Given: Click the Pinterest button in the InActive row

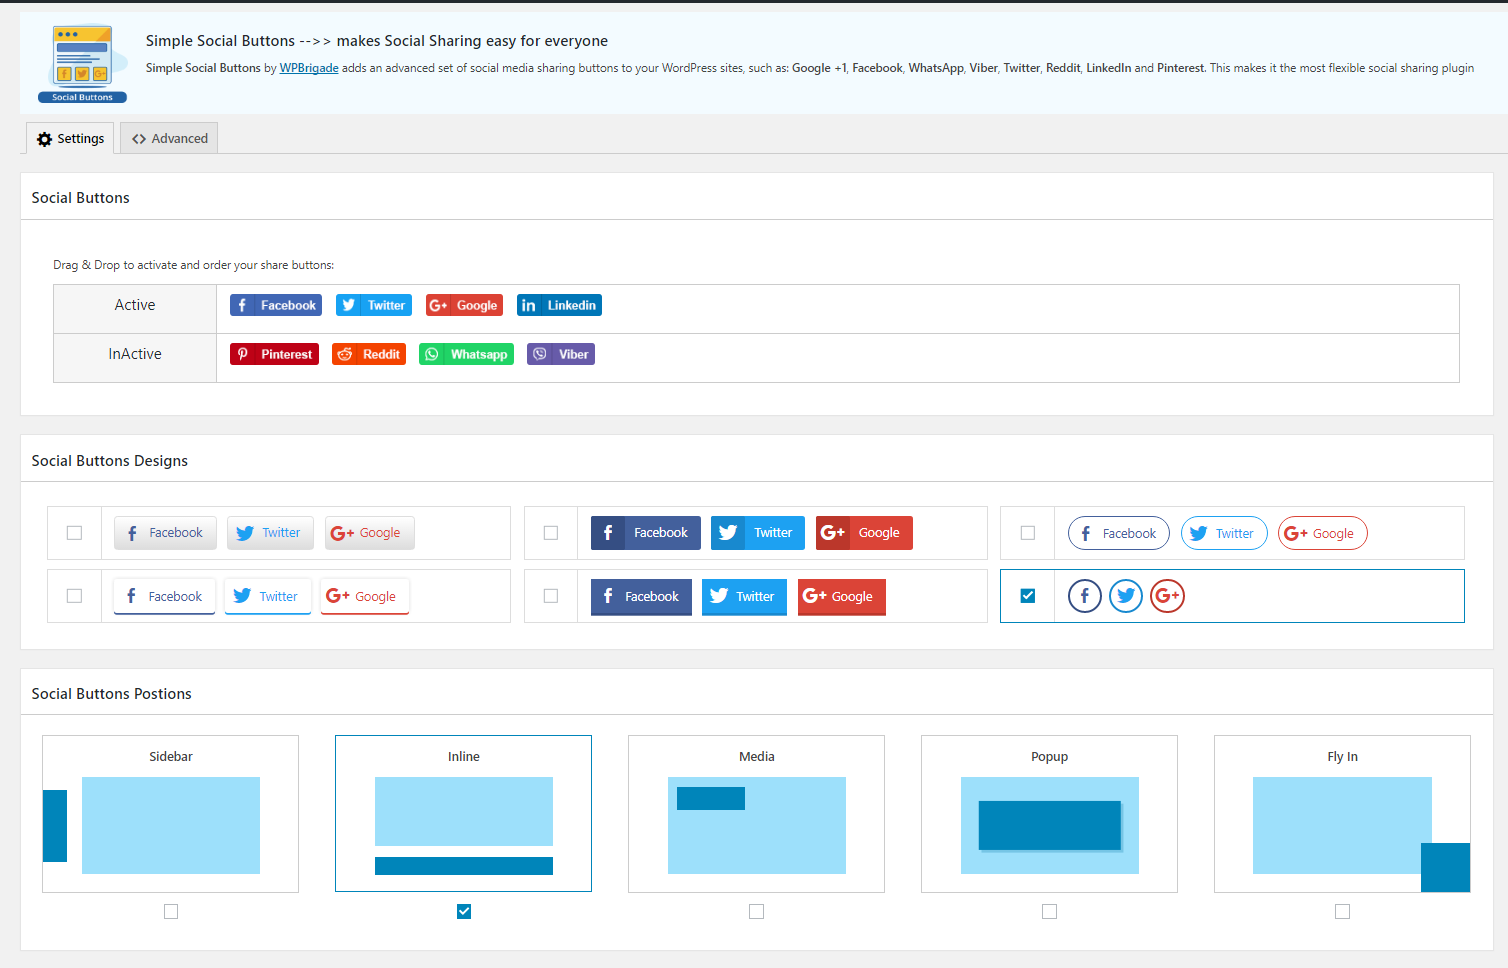Looking at the screenshot, I should 274,354.
